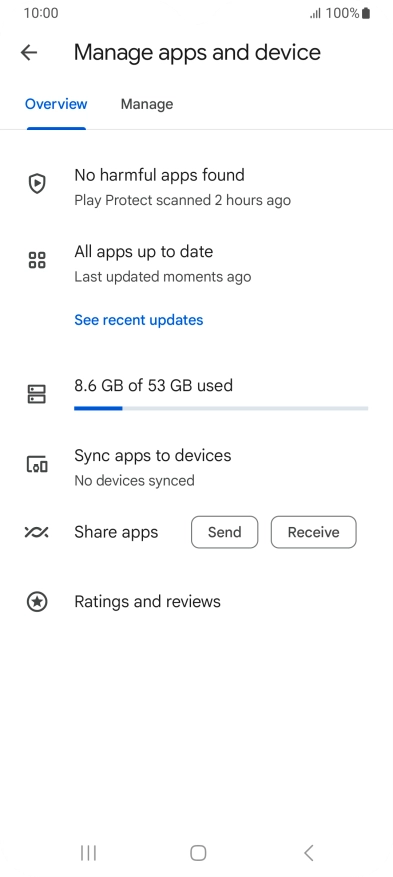Tap the Android home navigation button
The image size is (393, 877).
(x=198, y=853)
